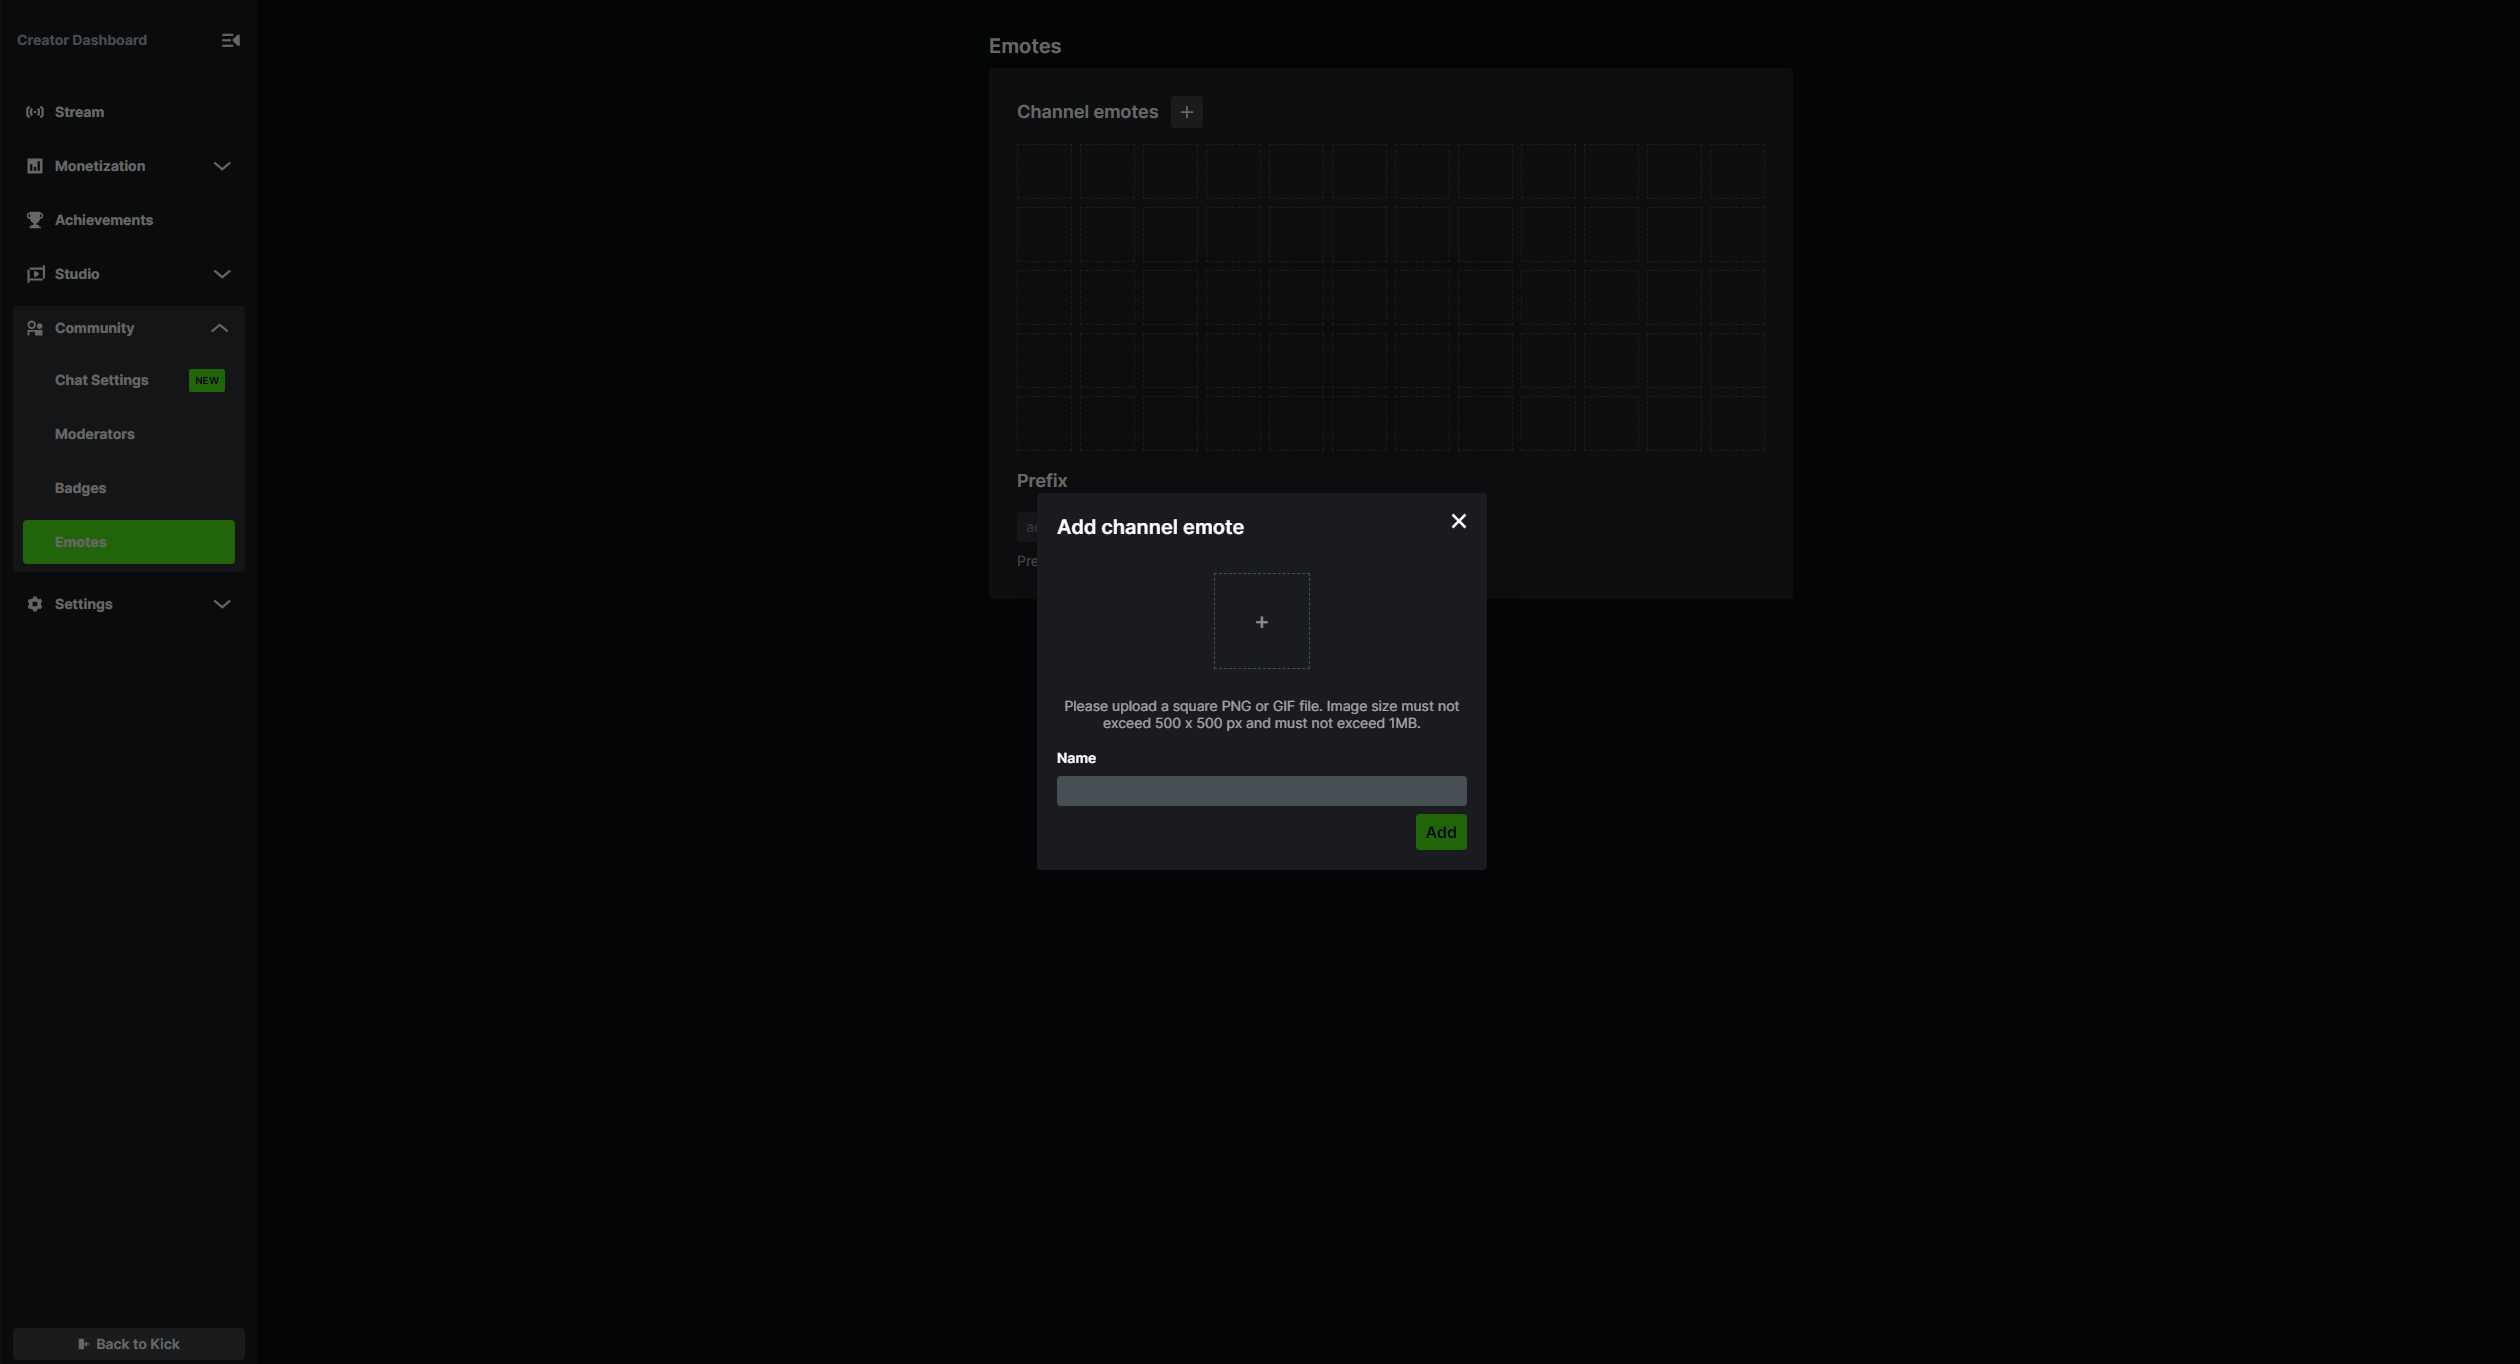Click the Achievements icon in sidebar
This screenshot has height=1364, width=2520.
[x=34, y=220]
